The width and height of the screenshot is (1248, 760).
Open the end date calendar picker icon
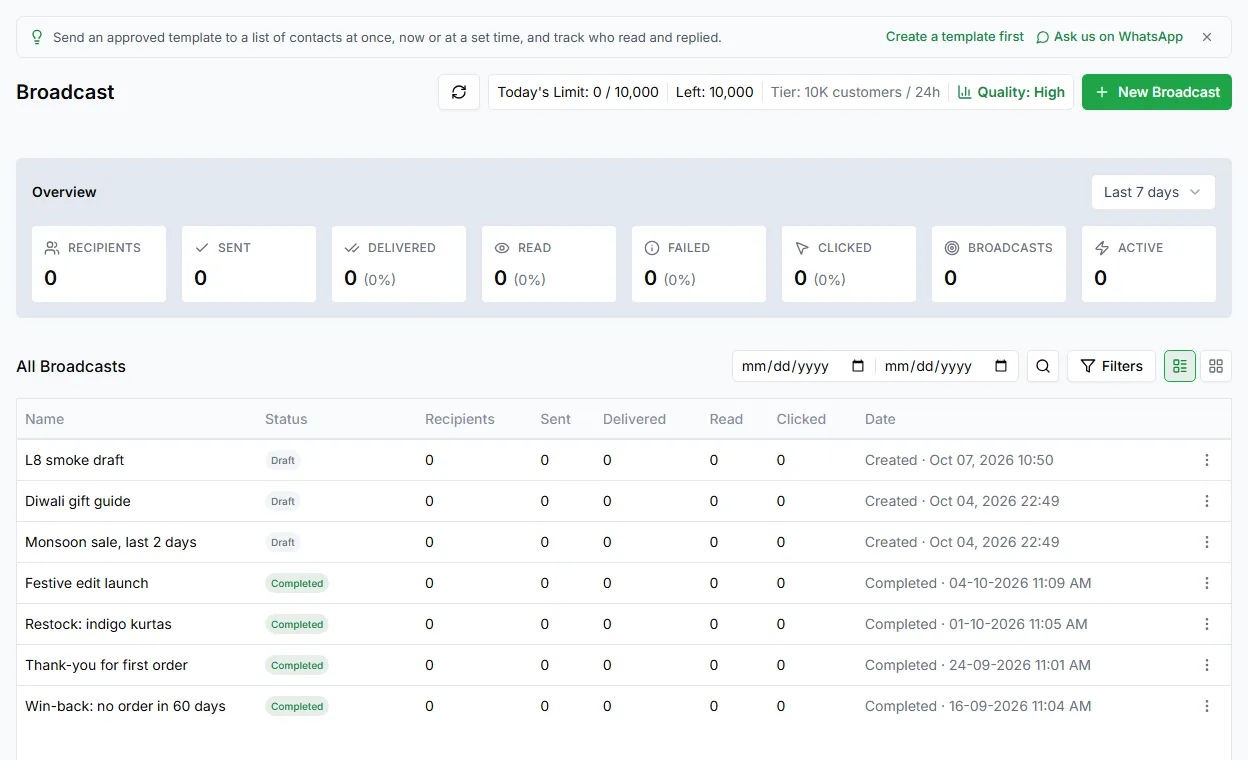[1001, 366]
